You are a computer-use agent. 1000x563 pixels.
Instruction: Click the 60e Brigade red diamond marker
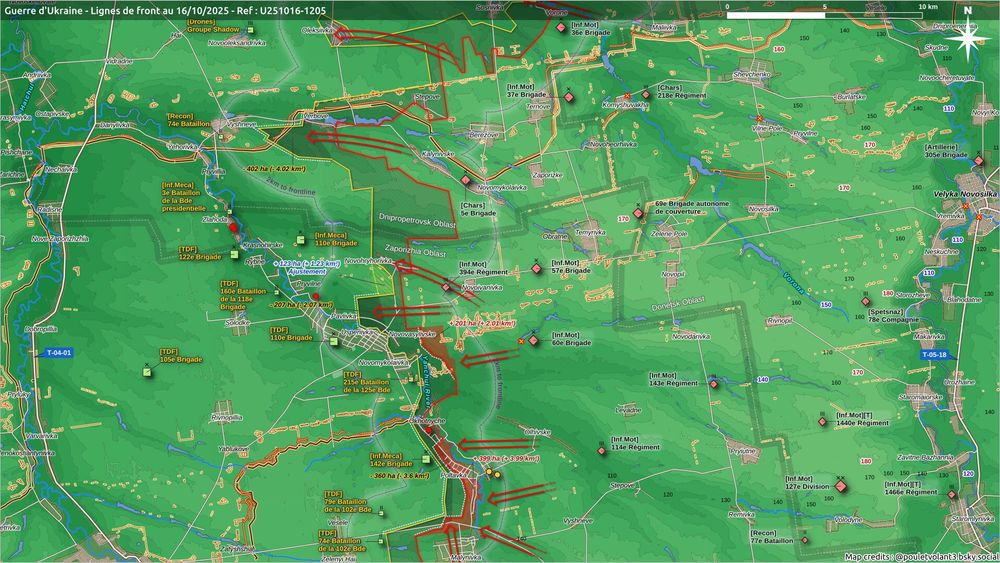[x=533, y=341]
